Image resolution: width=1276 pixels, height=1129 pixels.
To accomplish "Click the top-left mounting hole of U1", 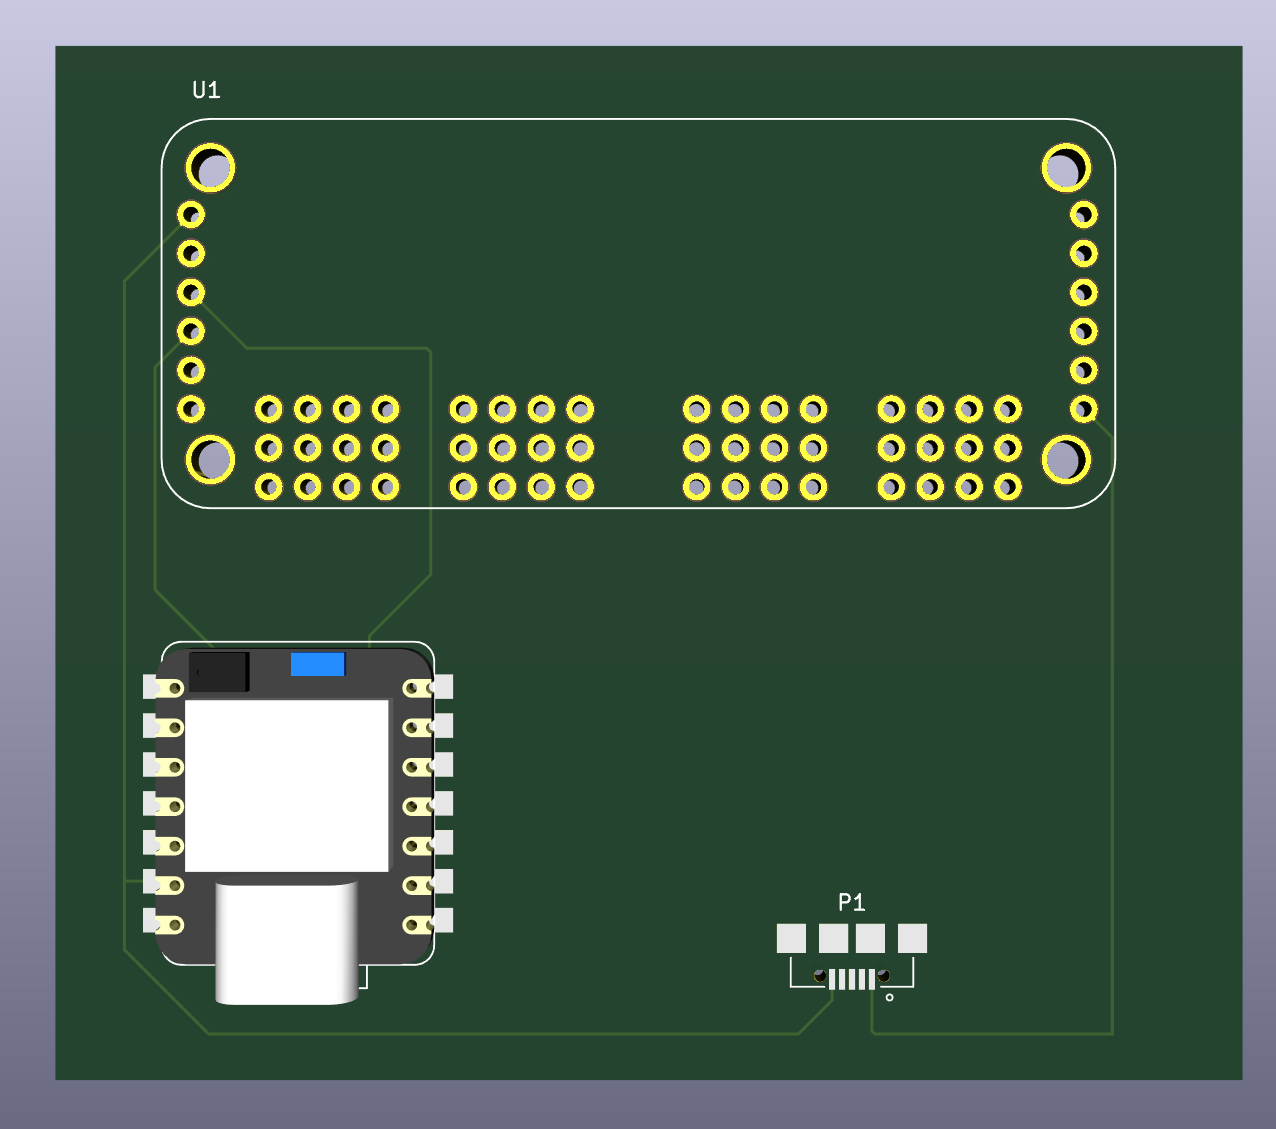I will pos(211,168).
